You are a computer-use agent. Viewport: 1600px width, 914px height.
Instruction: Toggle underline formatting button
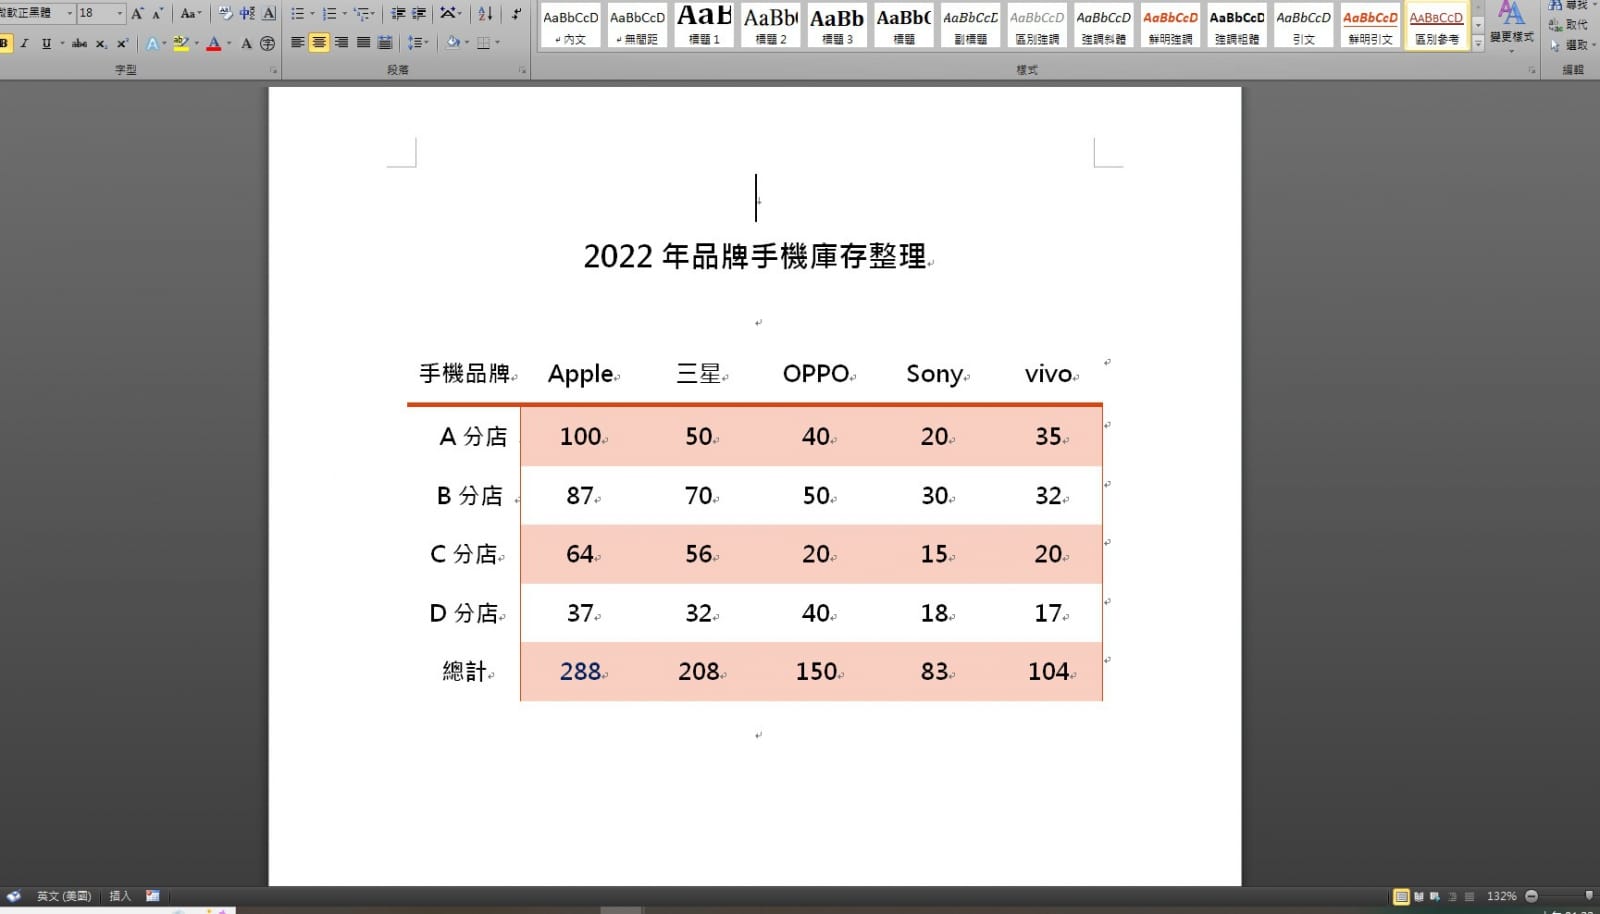[46, 43]
